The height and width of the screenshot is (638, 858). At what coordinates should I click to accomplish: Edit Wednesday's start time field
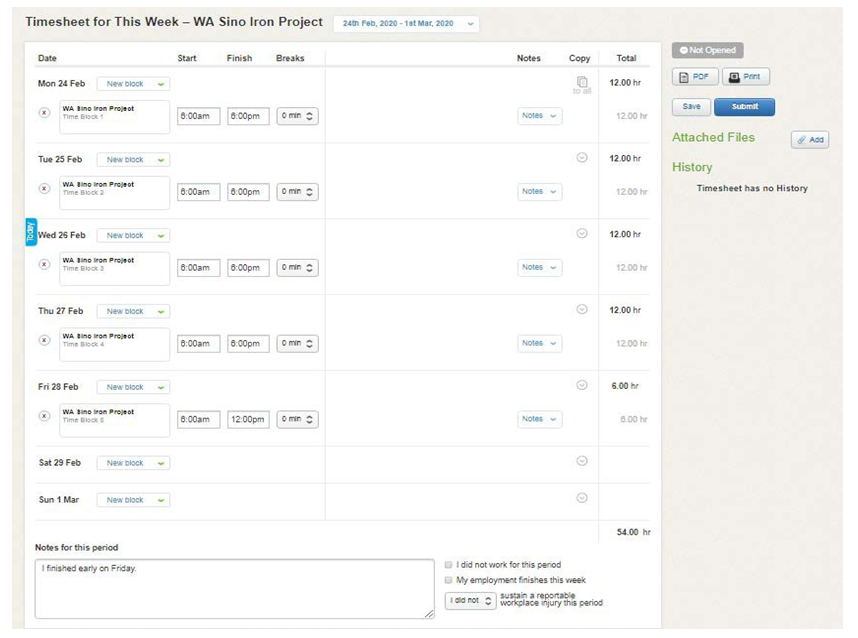(199, 268)
